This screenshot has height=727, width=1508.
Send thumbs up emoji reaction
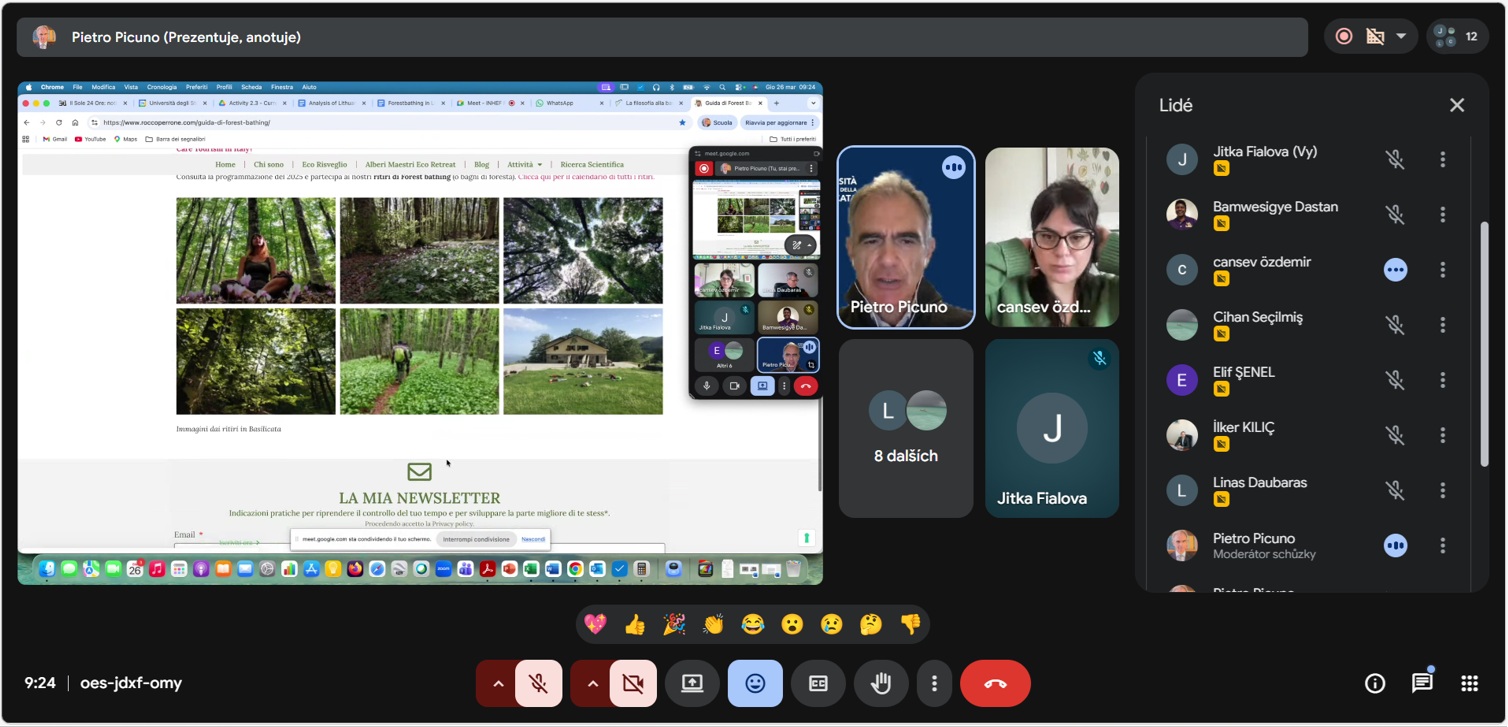[x=635, y=625]
